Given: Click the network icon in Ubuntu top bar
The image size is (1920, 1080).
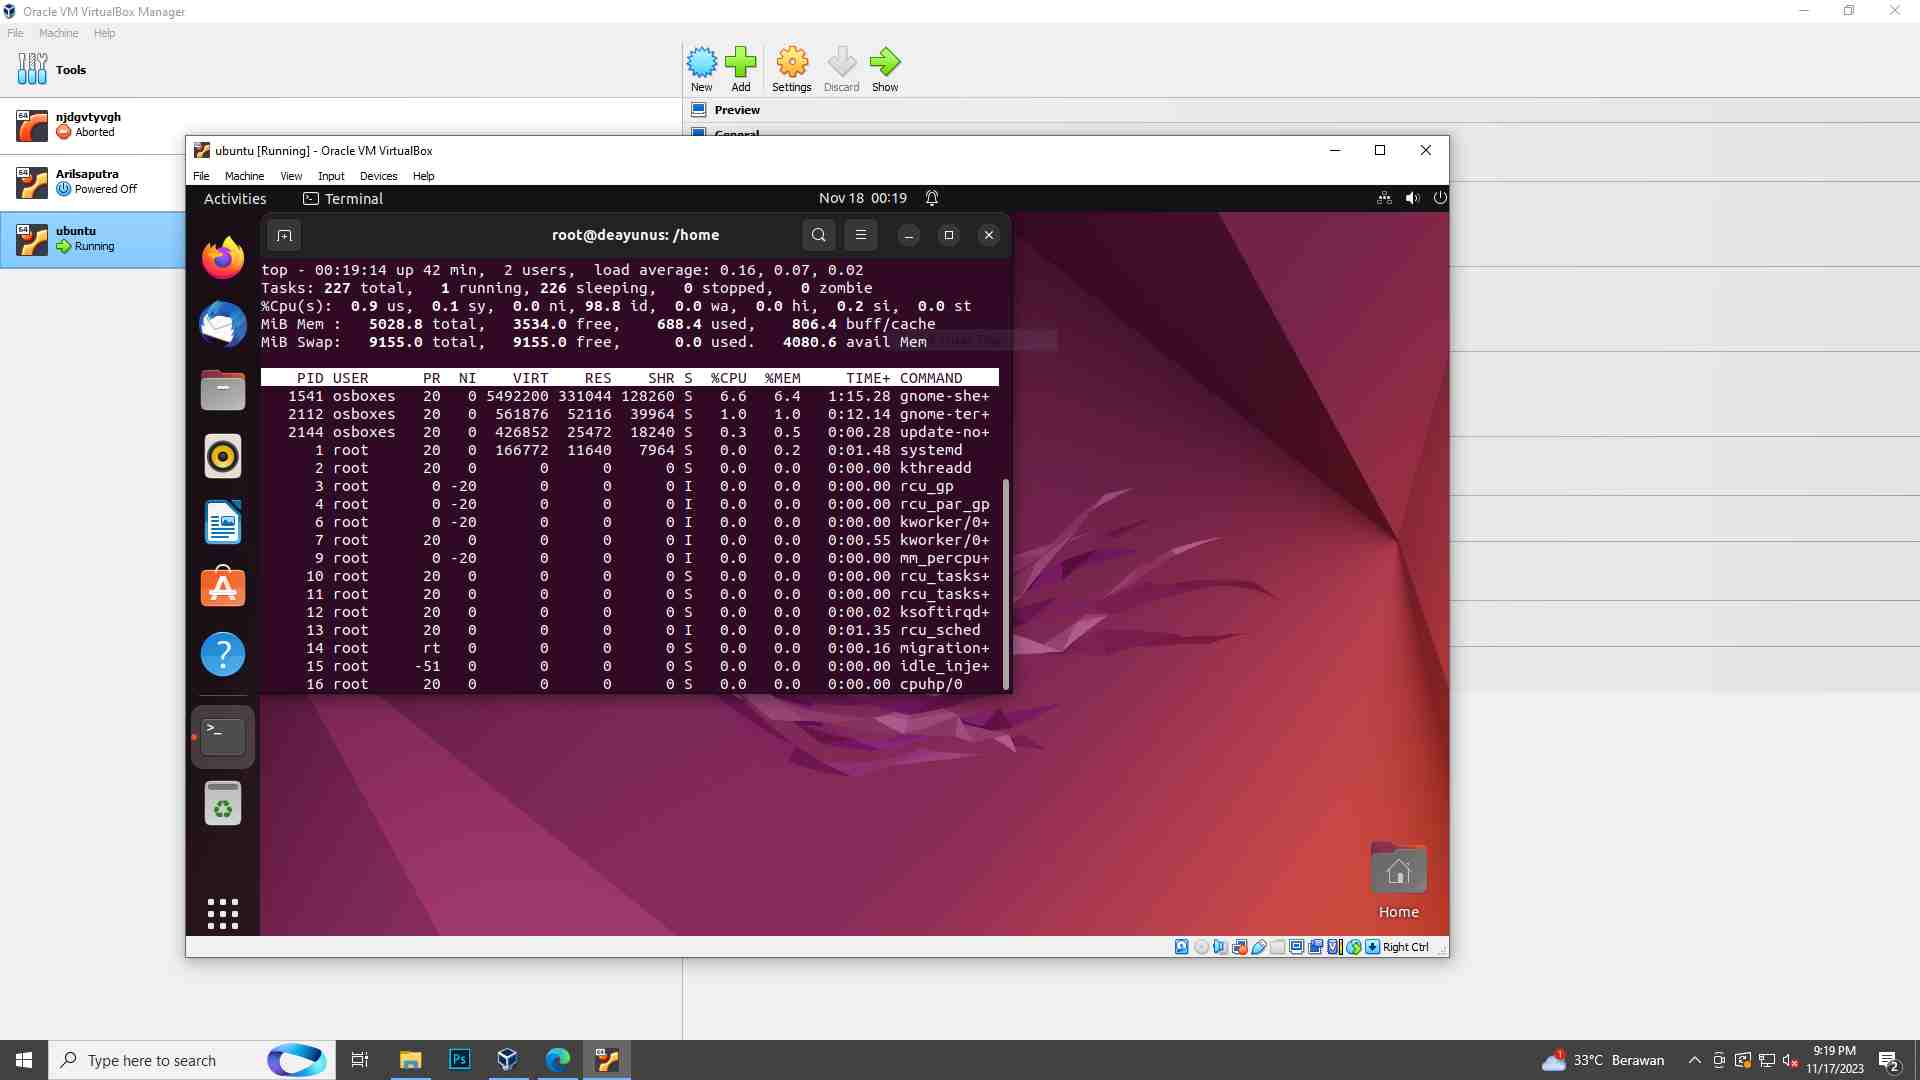Looking at the screenshot, I should [x=1384, y=198].
